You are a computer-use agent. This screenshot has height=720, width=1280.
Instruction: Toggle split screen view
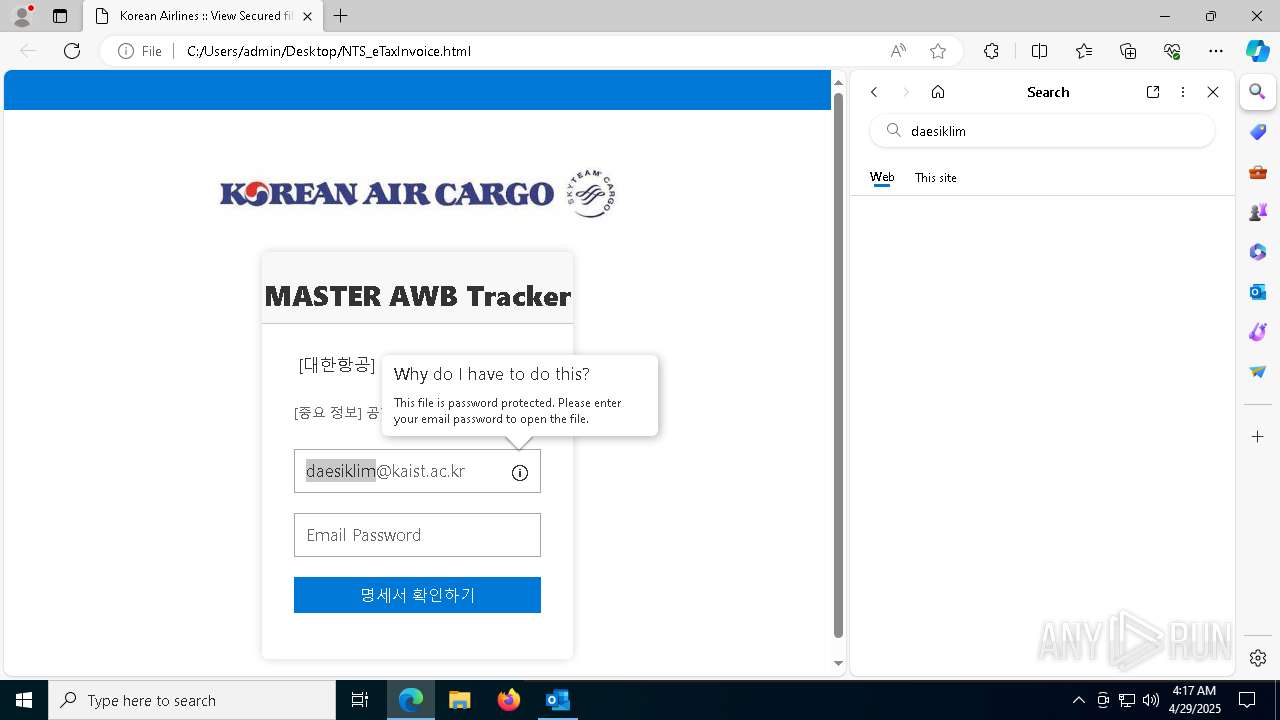1039,51
